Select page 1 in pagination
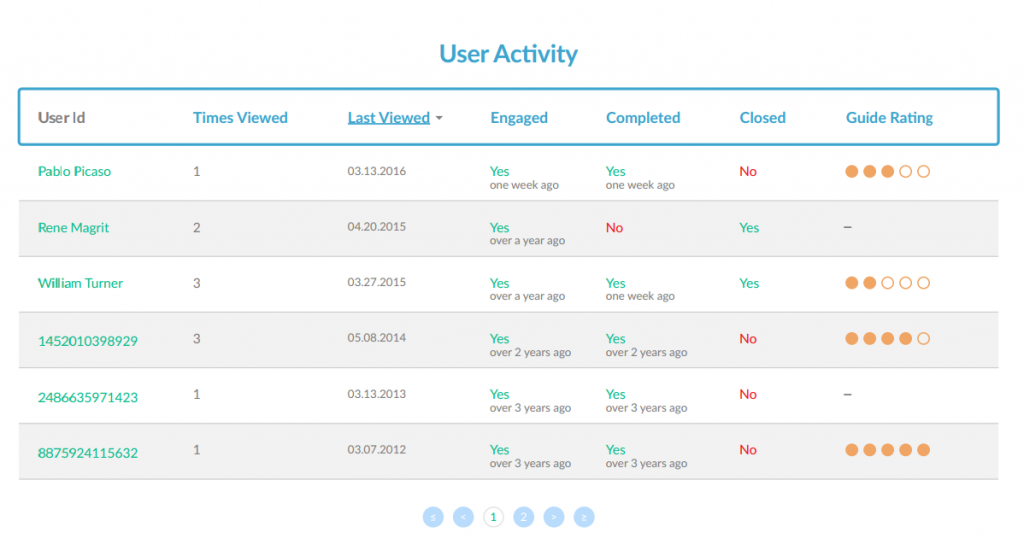This screenshot has width=1024, height=550. [x=493, y=517]
